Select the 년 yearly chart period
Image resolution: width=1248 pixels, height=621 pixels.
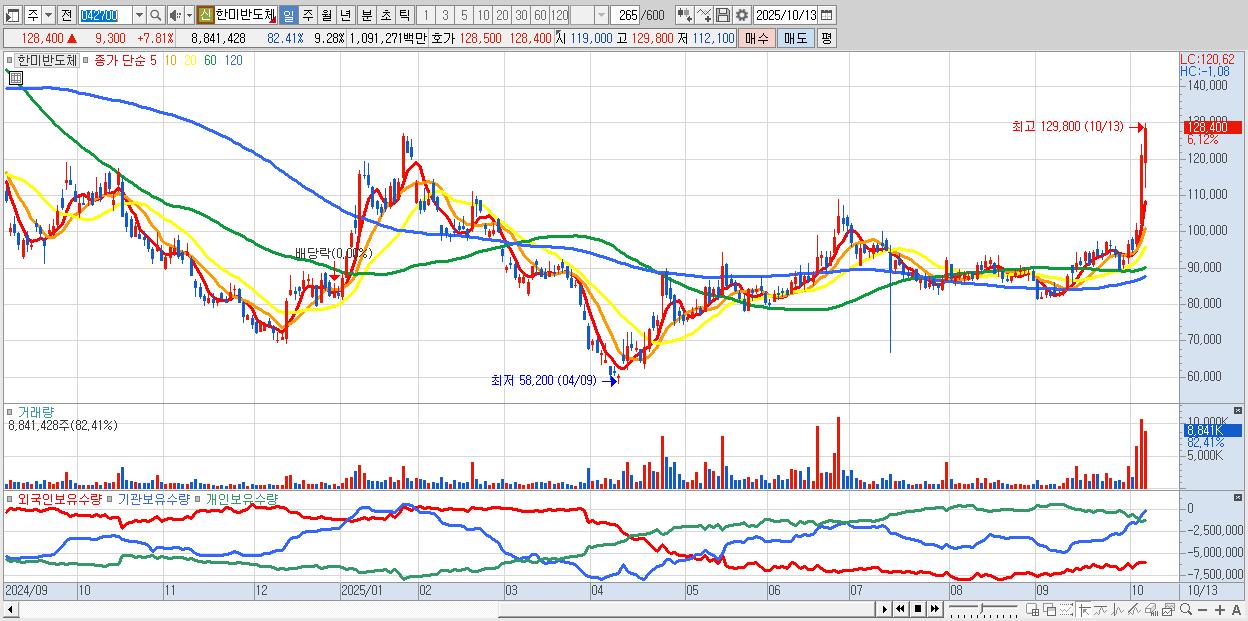pos(345,15)
